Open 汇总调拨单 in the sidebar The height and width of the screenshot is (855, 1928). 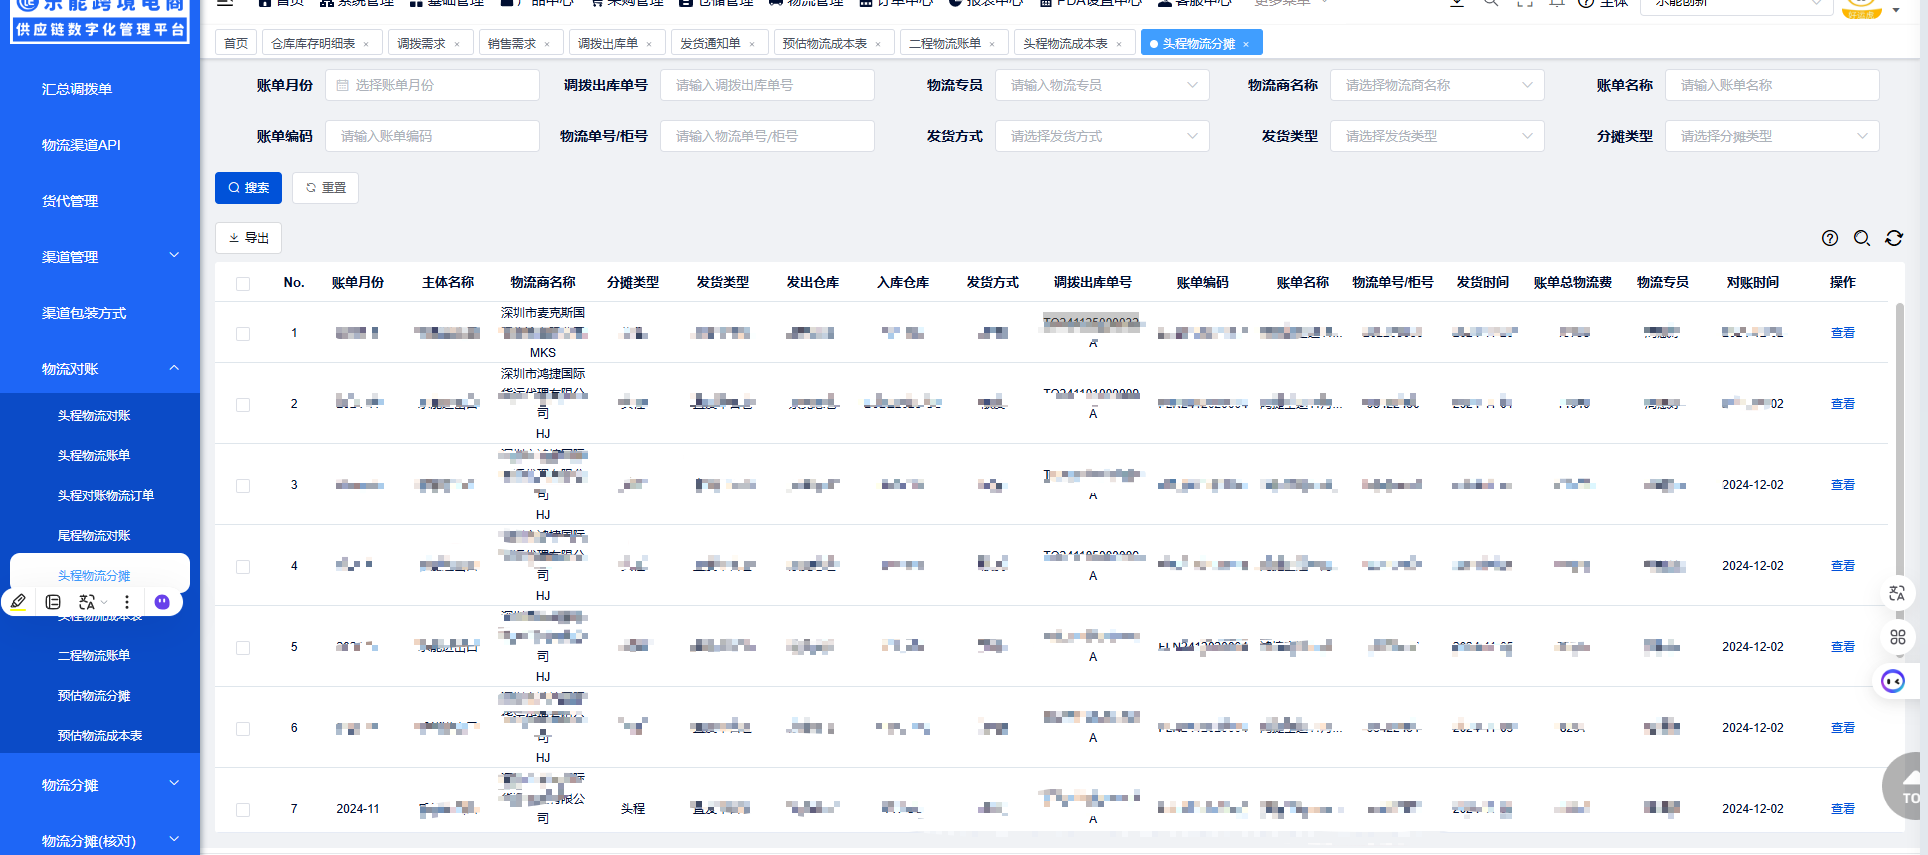coord(77,89)
